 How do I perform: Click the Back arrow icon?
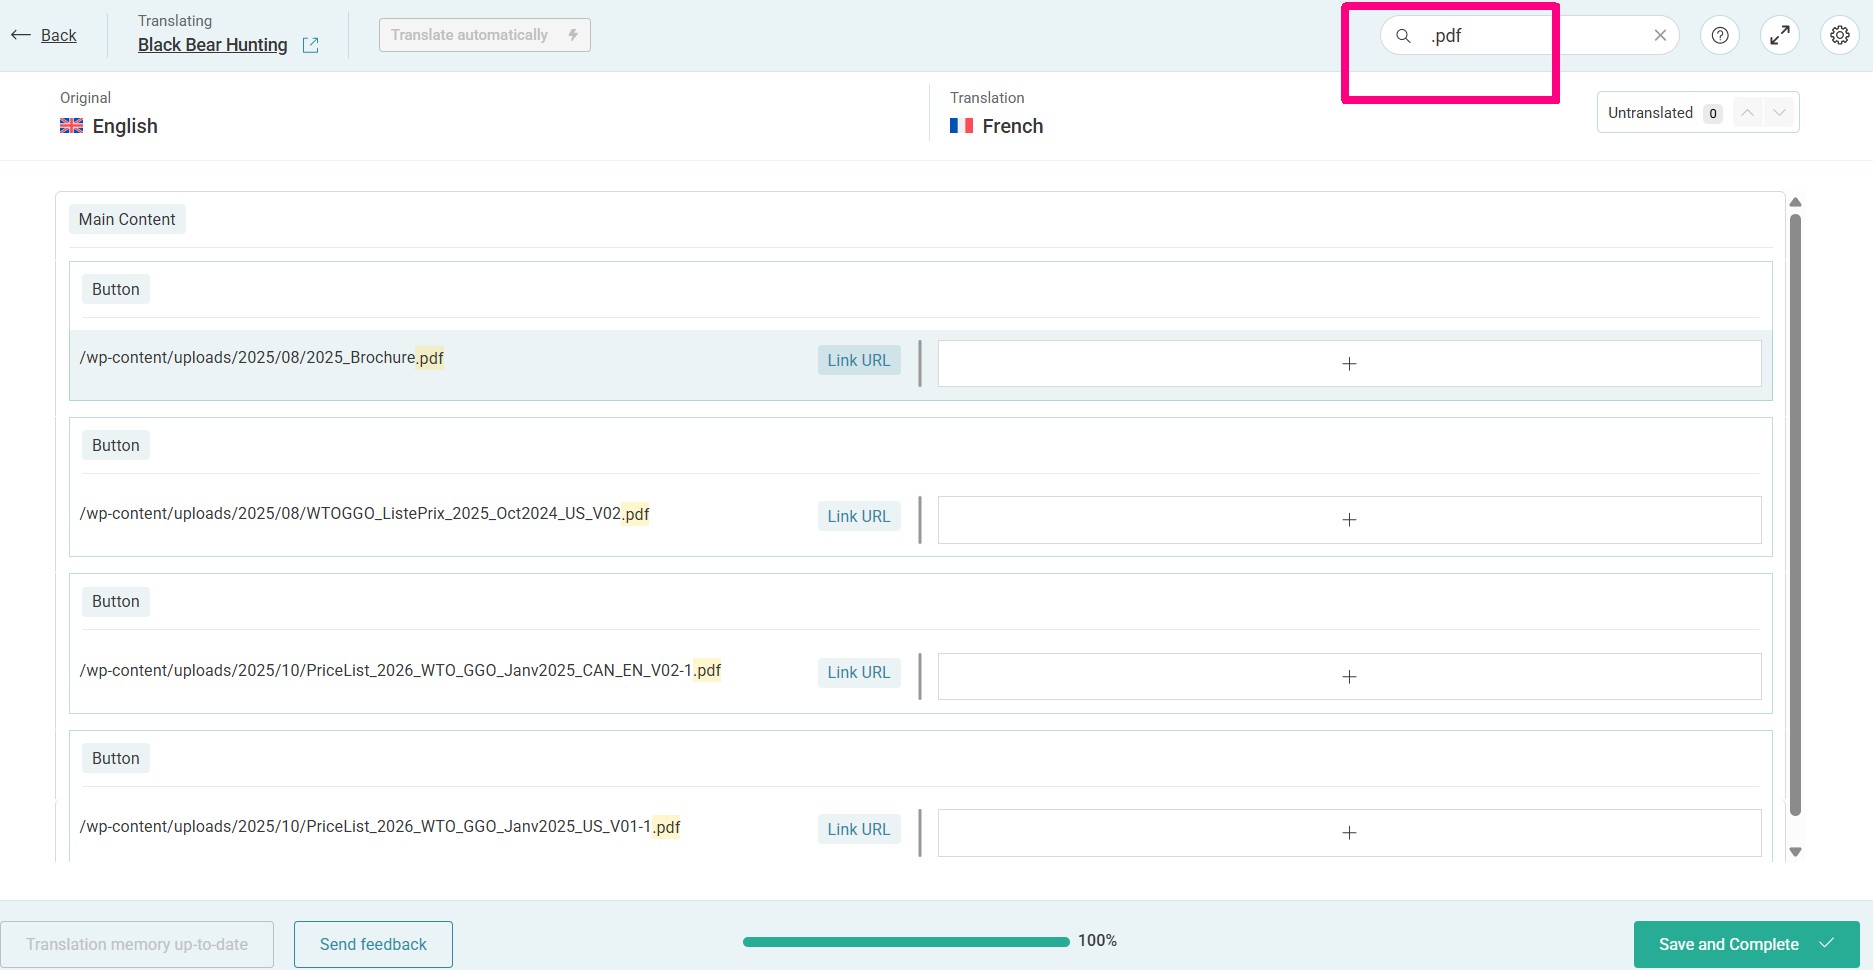(x=20, y=35)
